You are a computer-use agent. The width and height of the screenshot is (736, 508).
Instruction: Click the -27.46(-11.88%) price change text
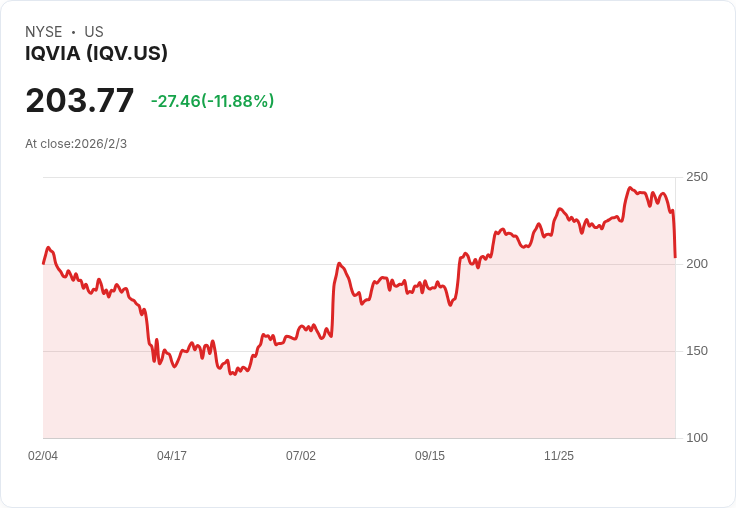212,101
